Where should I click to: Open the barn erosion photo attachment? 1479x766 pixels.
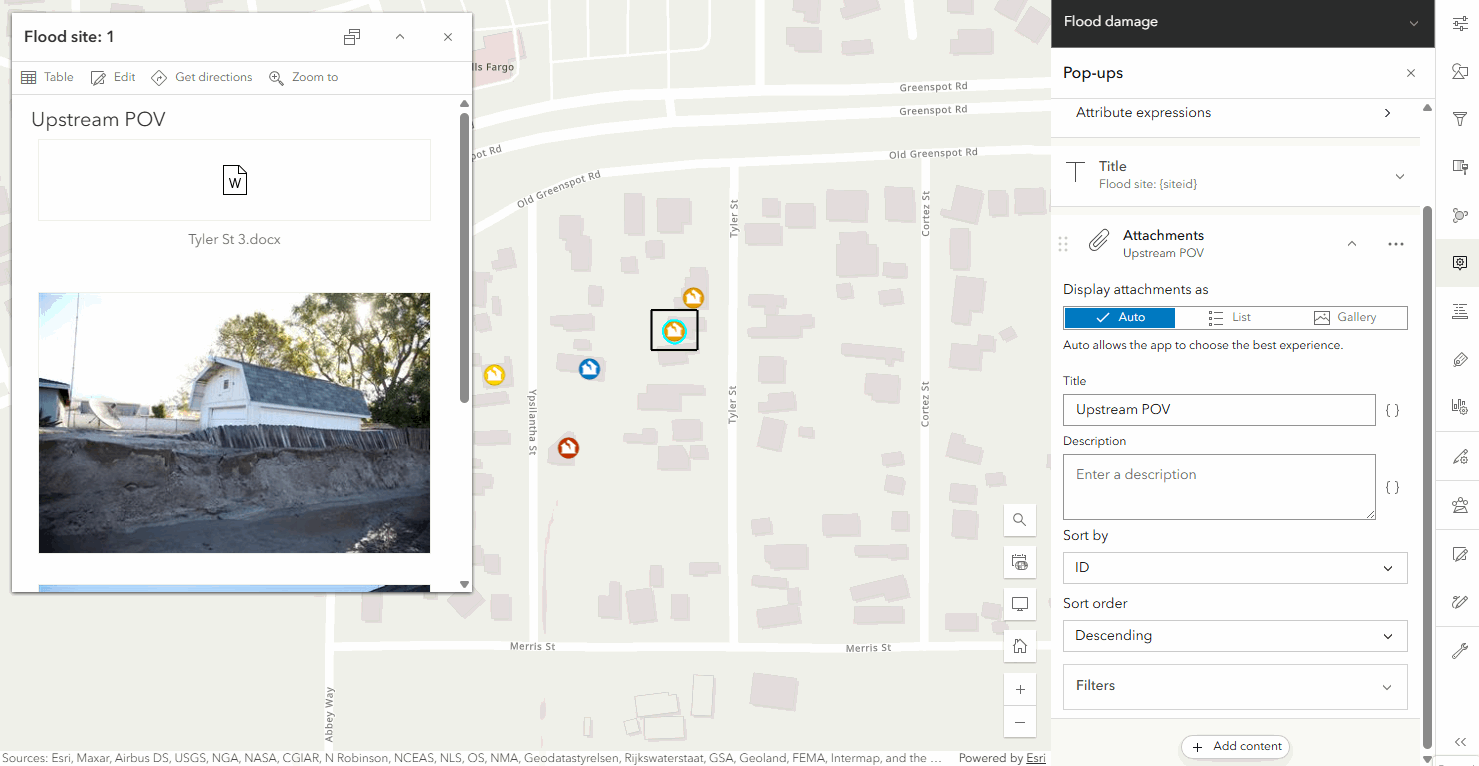point(234,423)
